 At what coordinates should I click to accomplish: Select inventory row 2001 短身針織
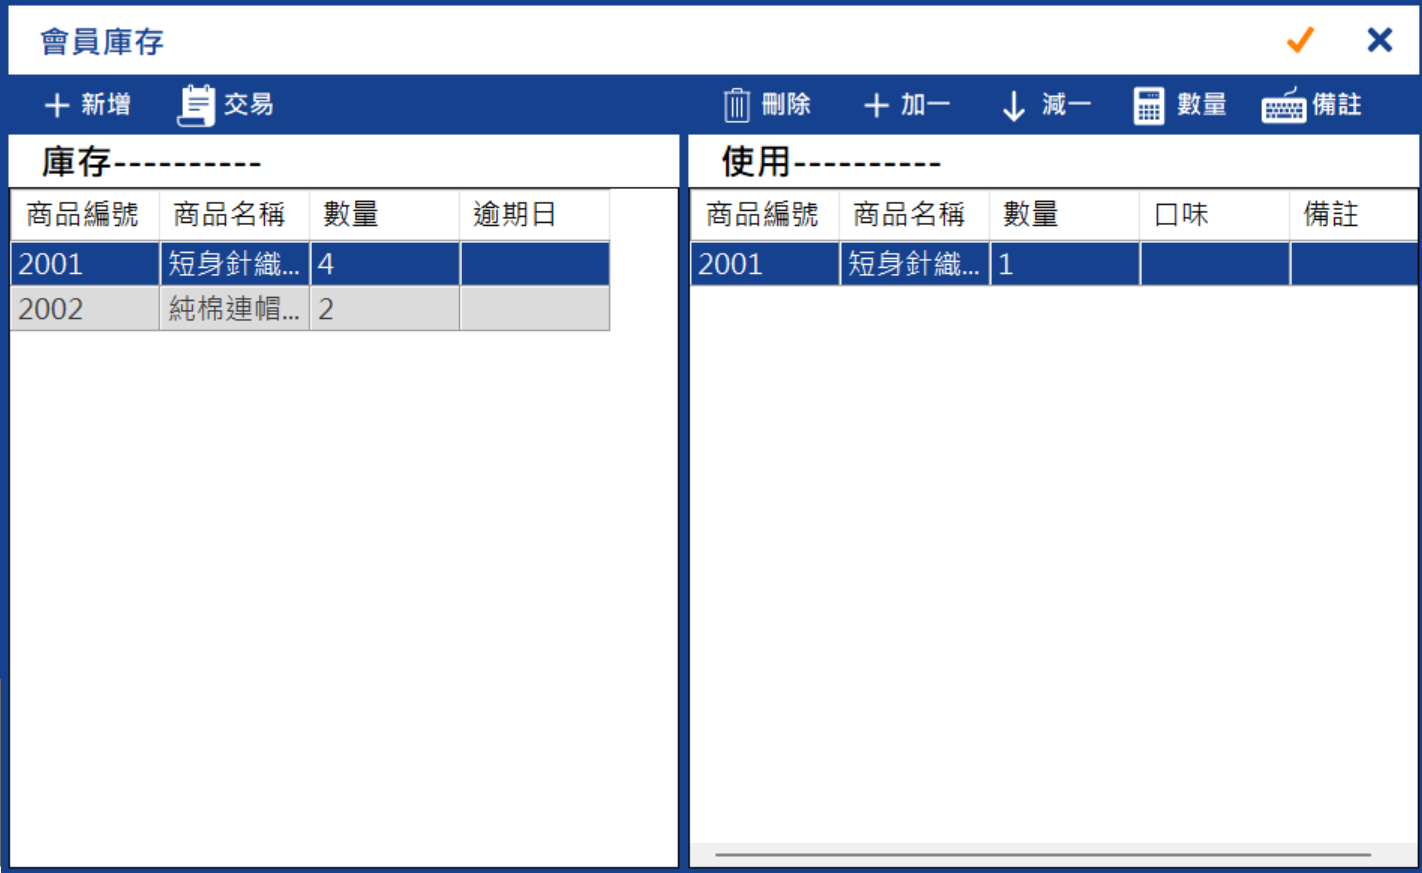pyautogui.click(x=310, y=264)
